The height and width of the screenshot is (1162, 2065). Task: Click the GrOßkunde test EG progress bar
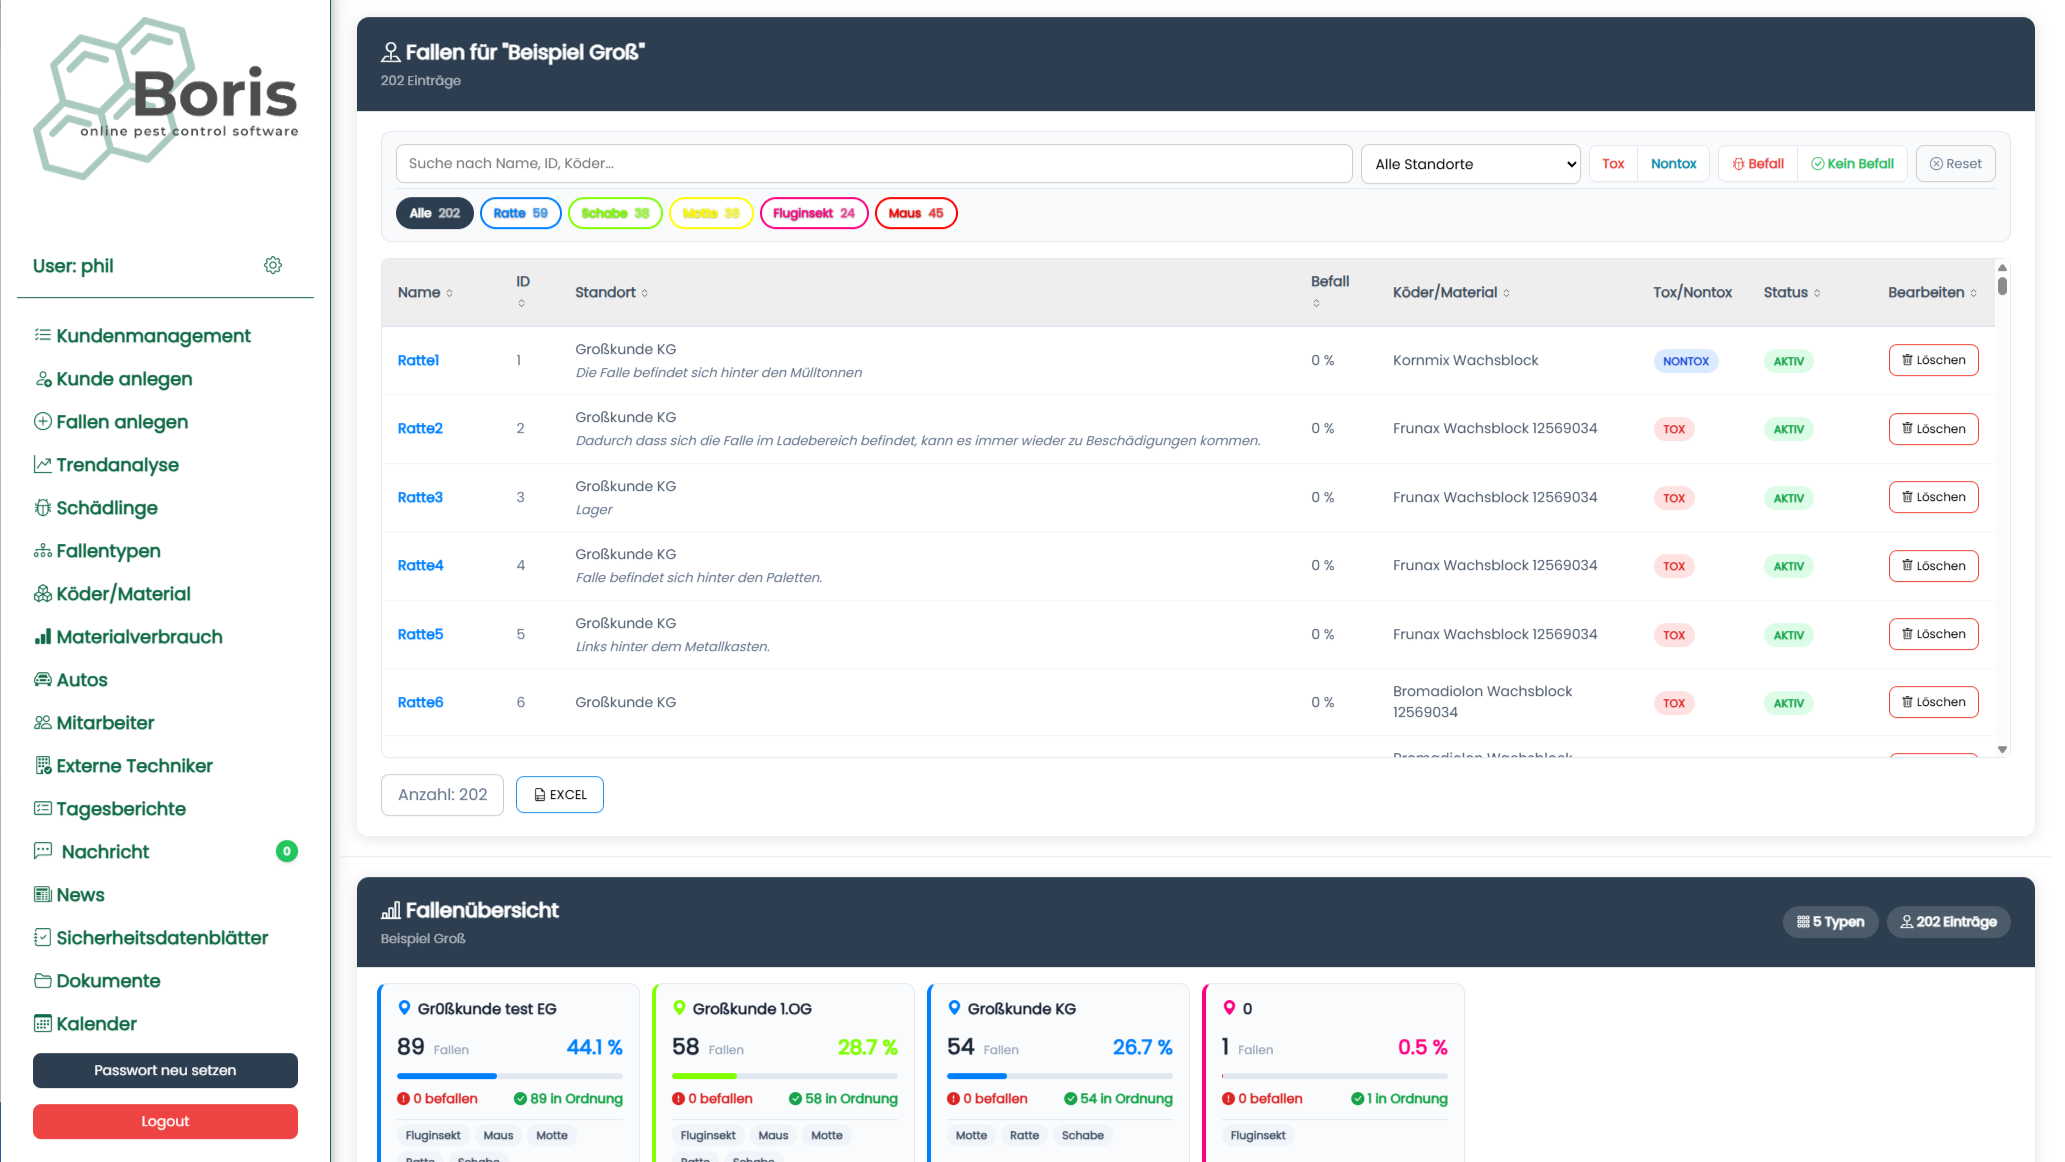pos(510,1076)
